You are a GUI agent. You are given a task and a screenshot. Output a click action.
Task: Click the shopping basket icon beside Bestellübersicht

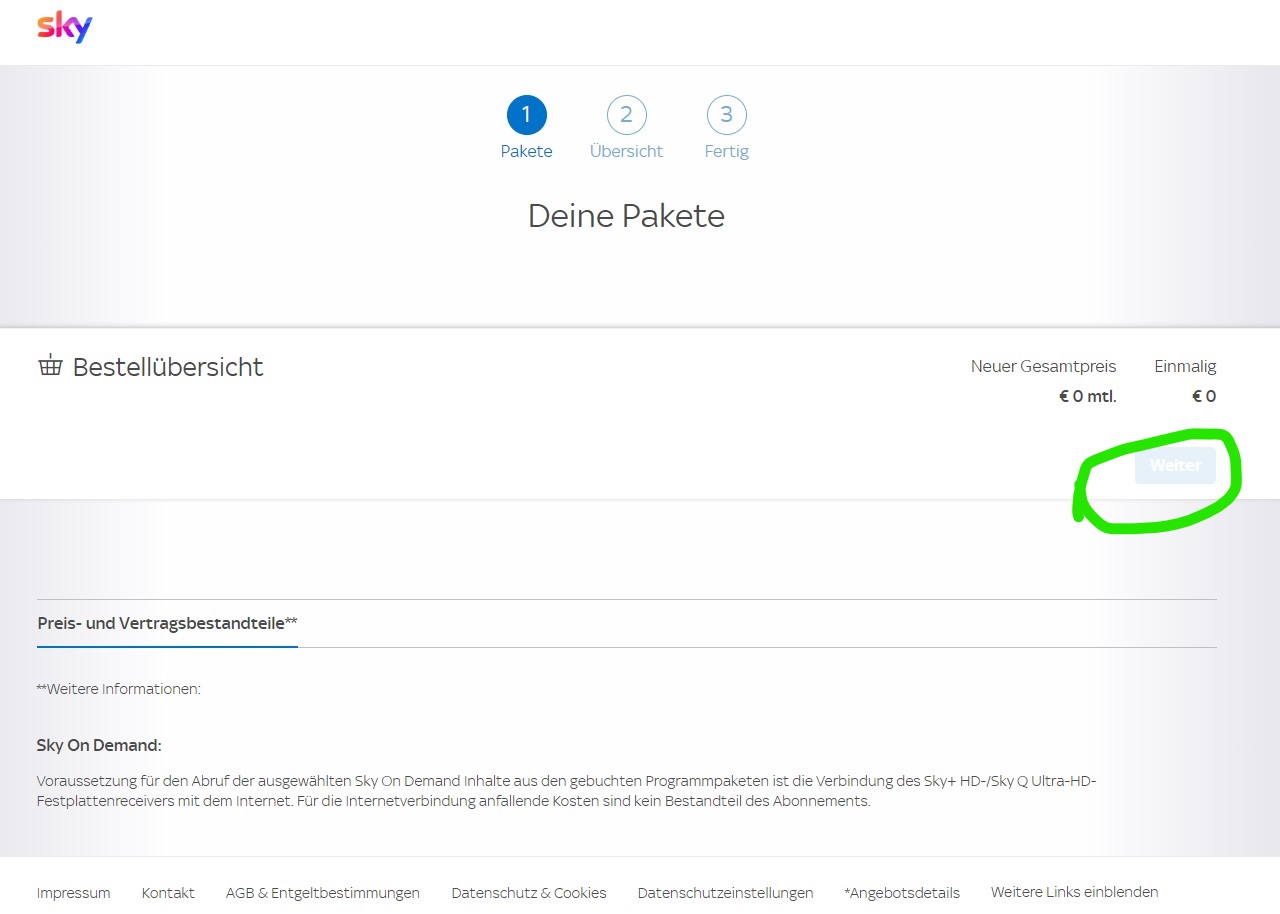point(50,366)
